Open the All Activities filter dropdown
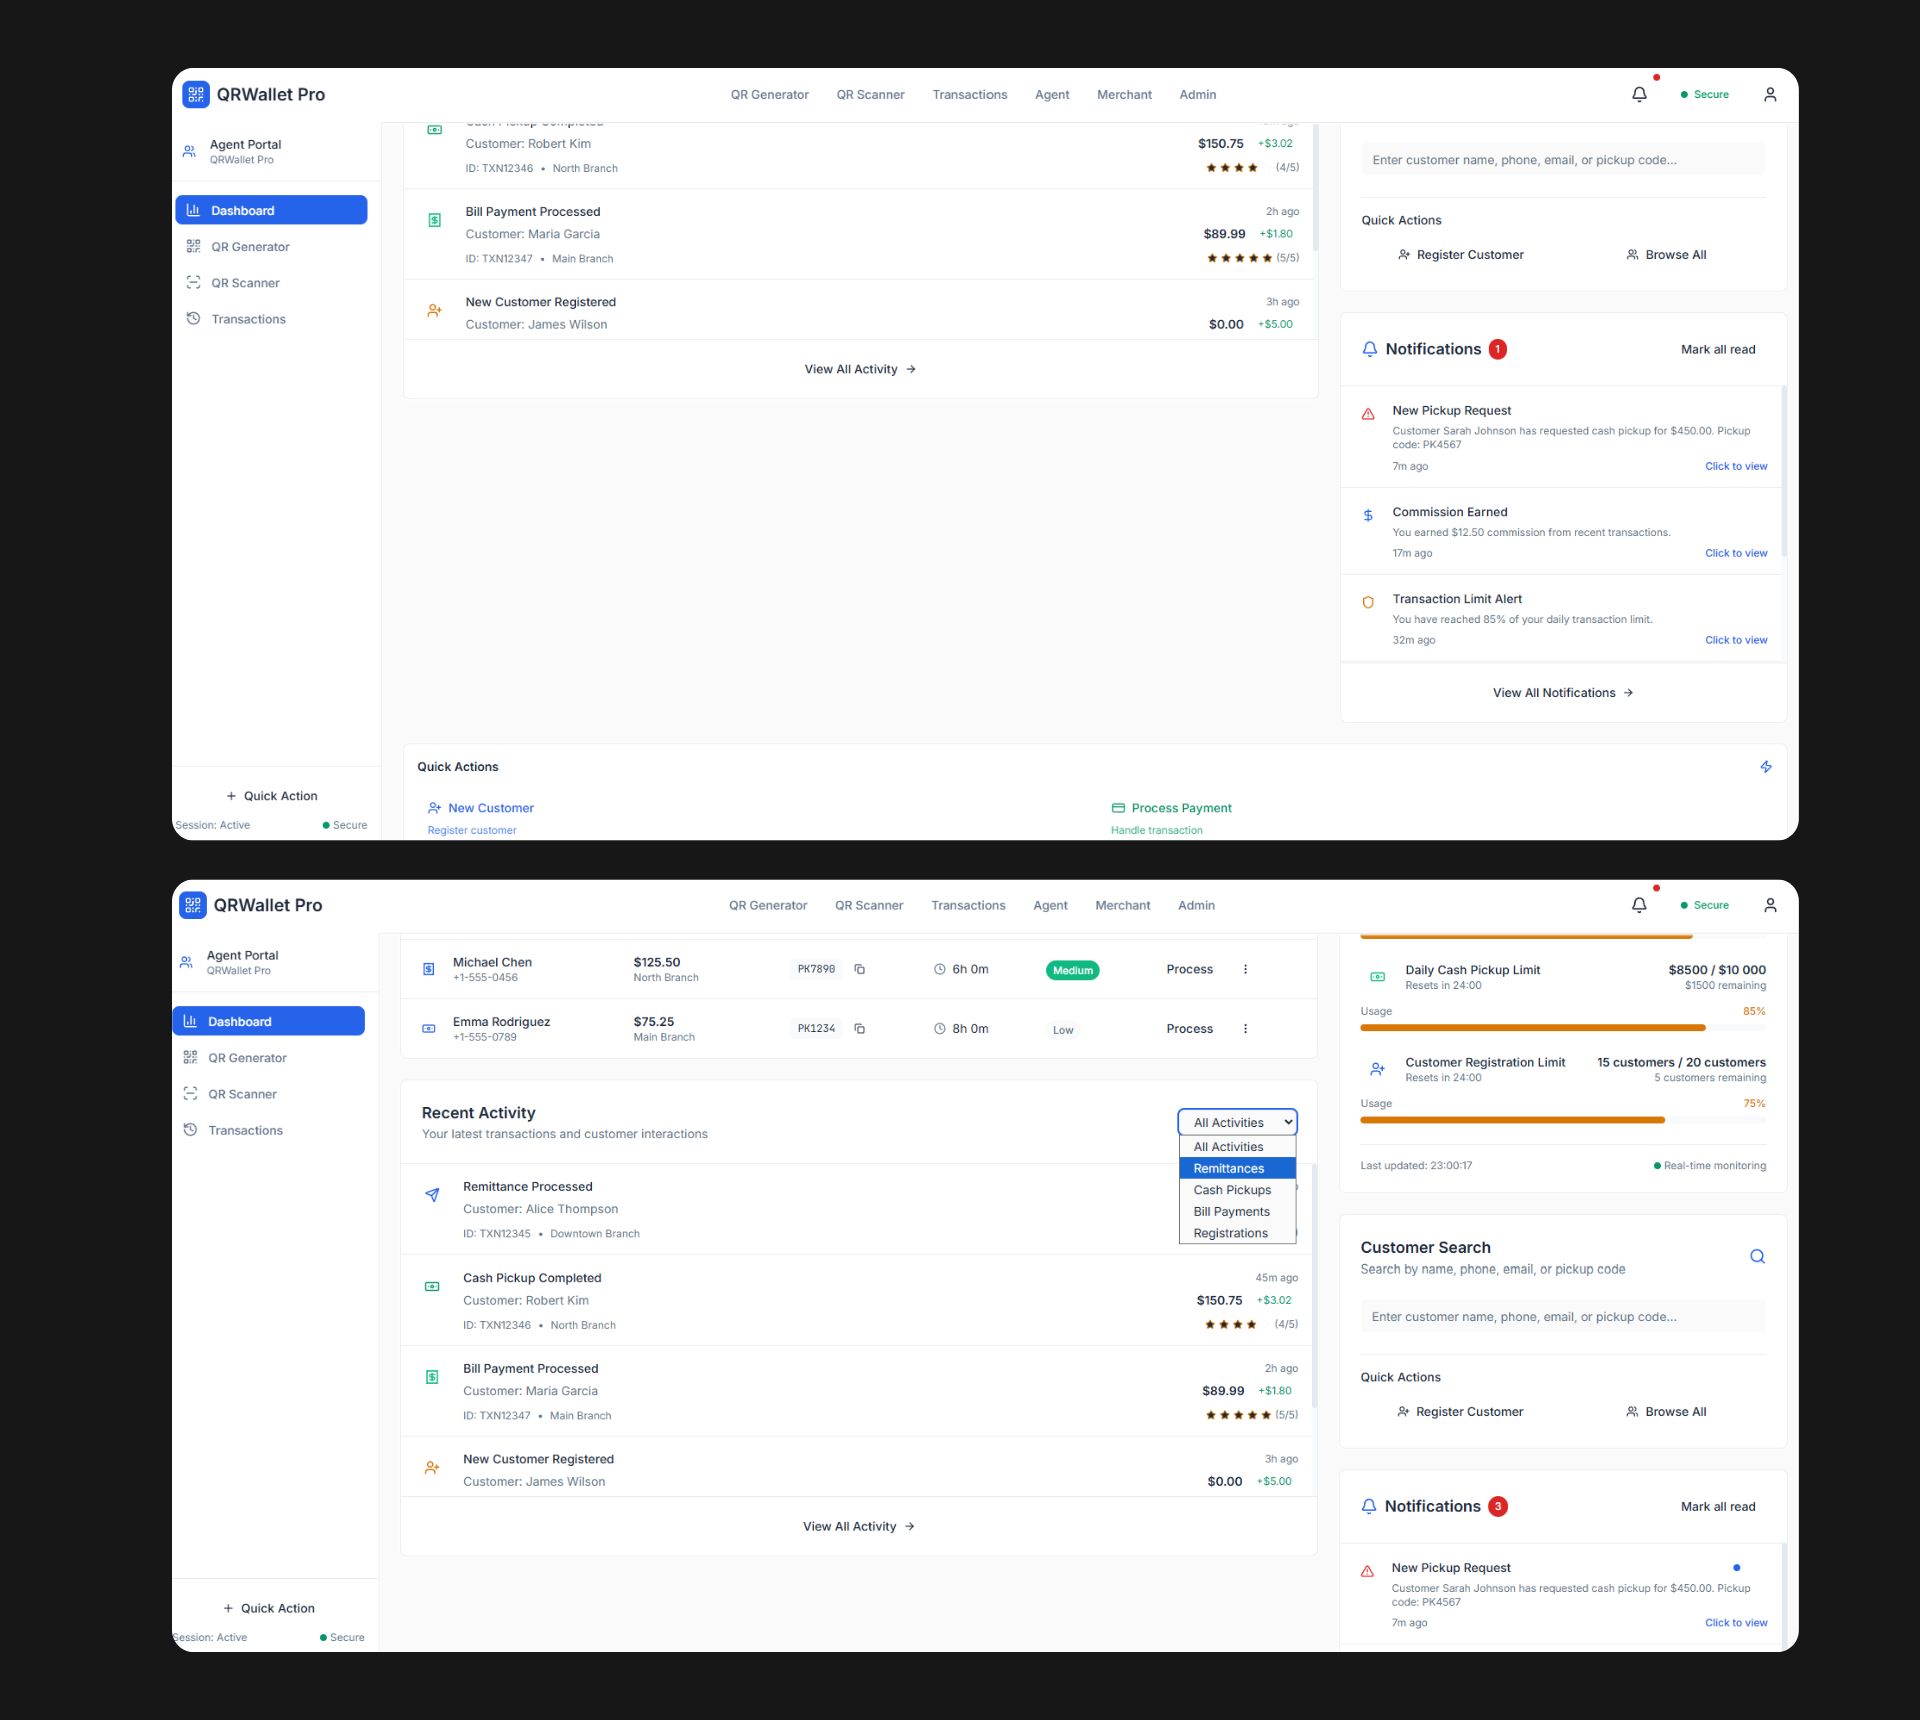This screenshot has width=1920, height=1720. (x=1237, y=1122)
